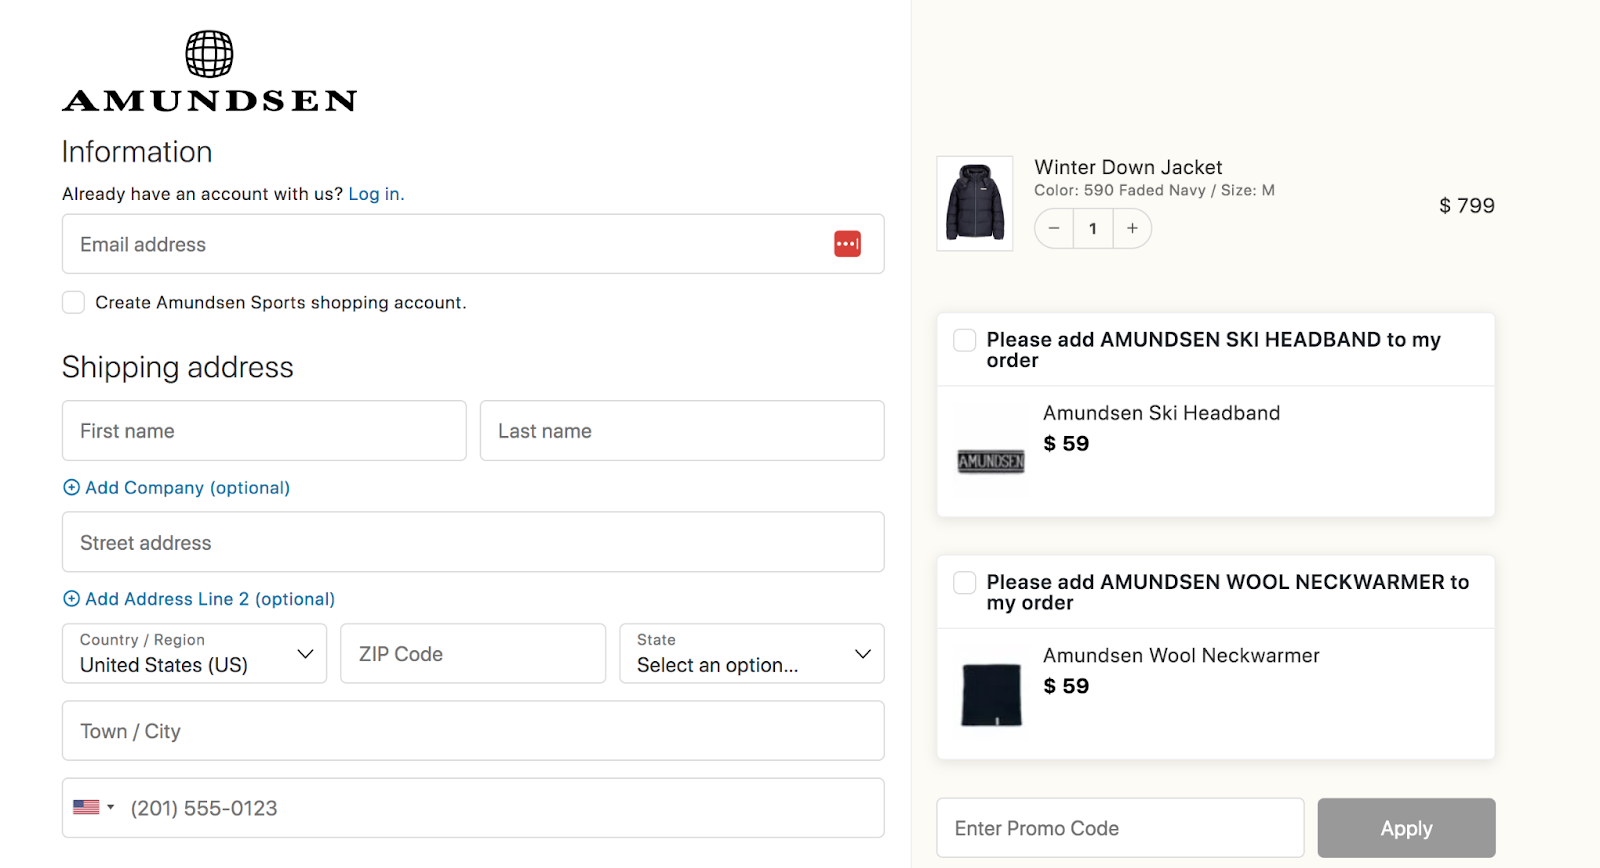Viewport: 1600px width, 868px height.
Task: Click the Amundsen globe logo icon
Action: point(209,54)
